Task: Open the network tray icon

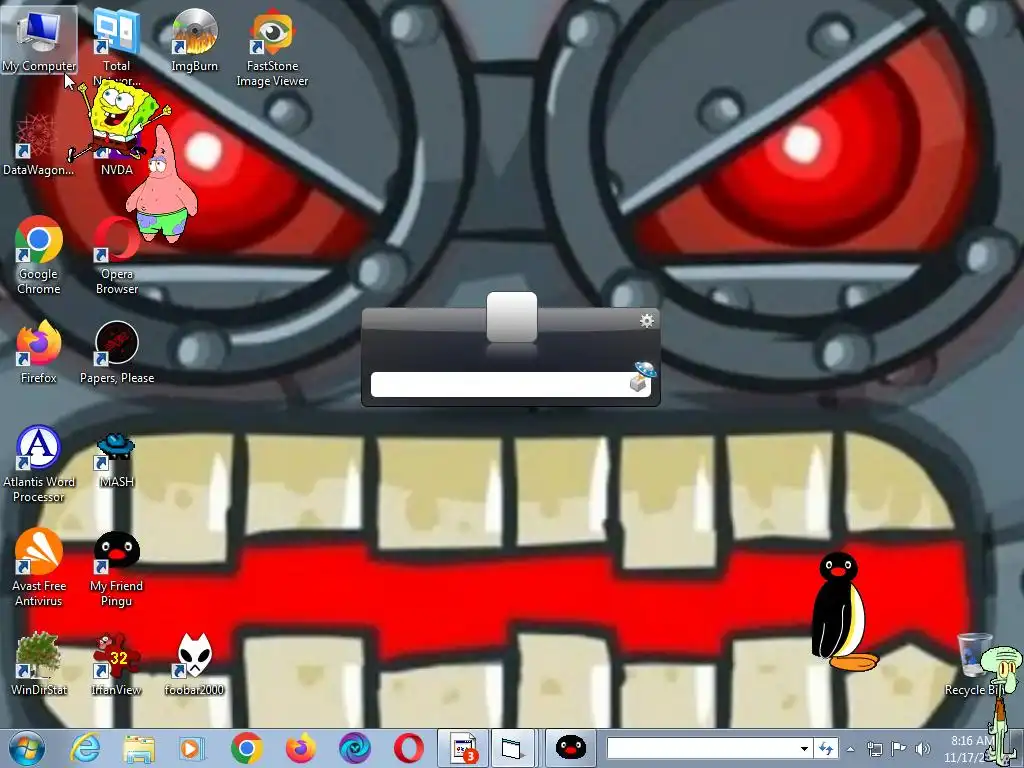Action: [x=874, y=749]
